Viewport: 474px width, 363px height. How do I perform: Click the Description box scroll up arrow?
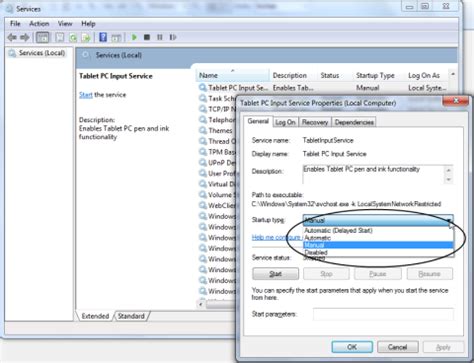click(x=449, y=170)
